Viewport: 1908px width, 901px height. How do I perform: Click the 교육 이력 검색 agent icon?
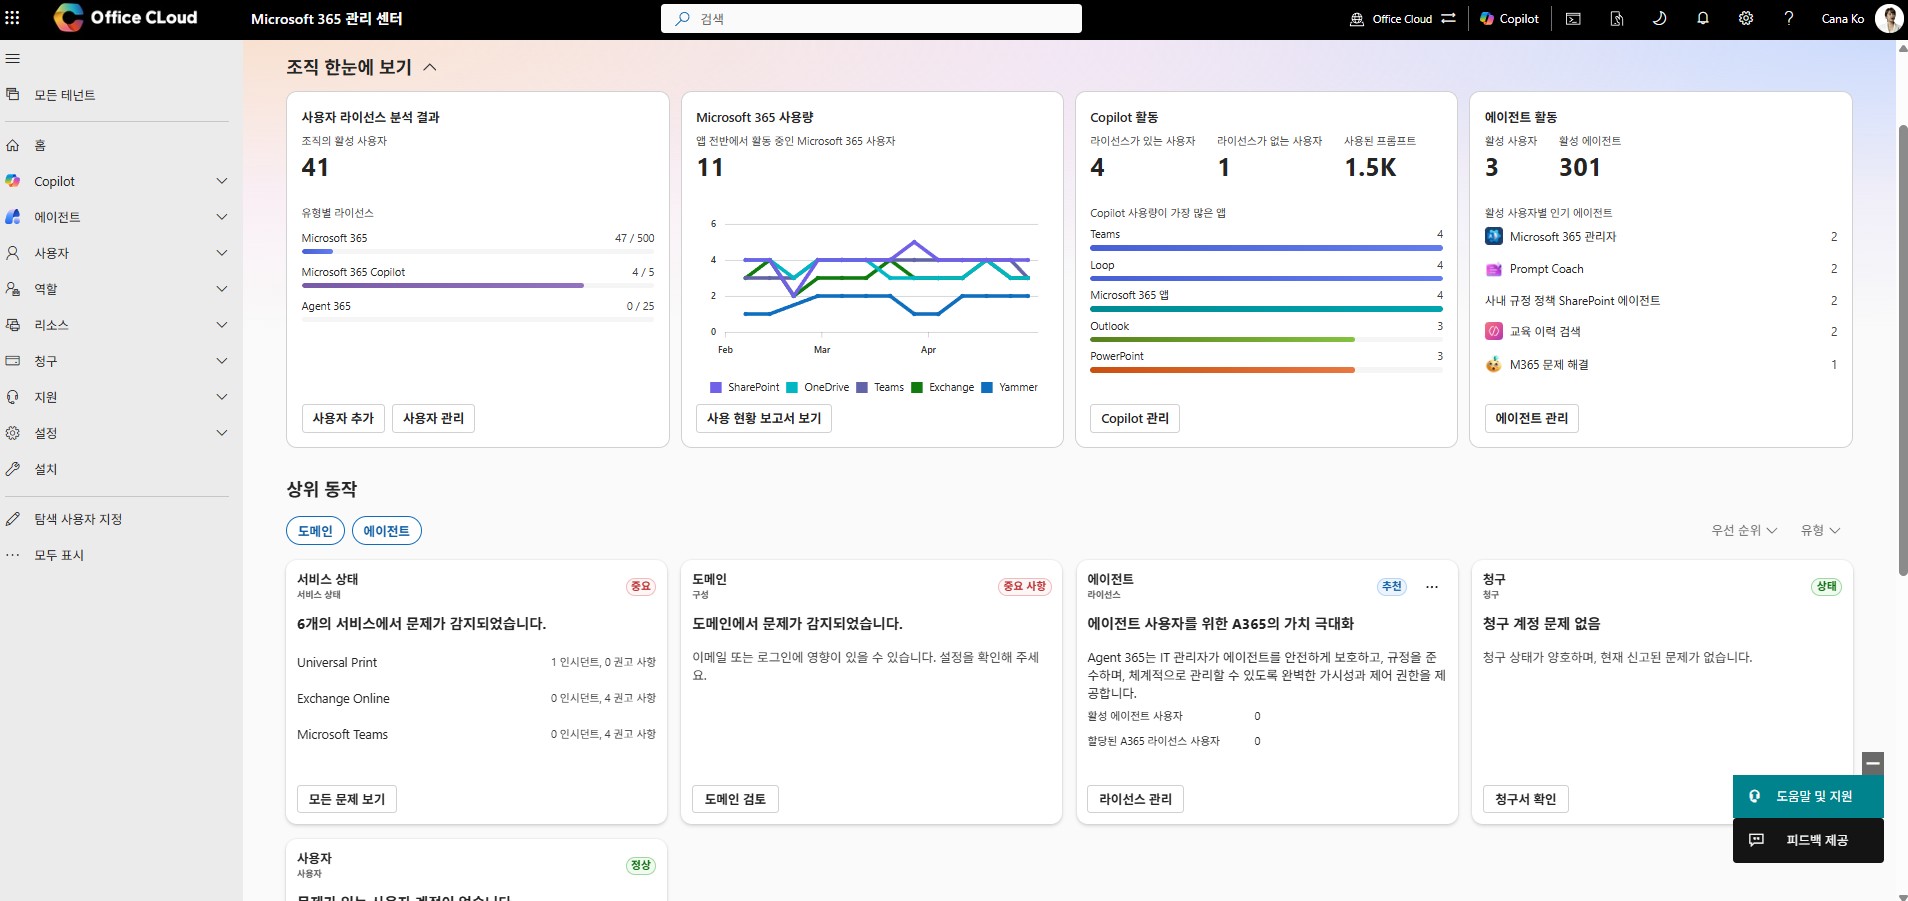[1494, 331]
